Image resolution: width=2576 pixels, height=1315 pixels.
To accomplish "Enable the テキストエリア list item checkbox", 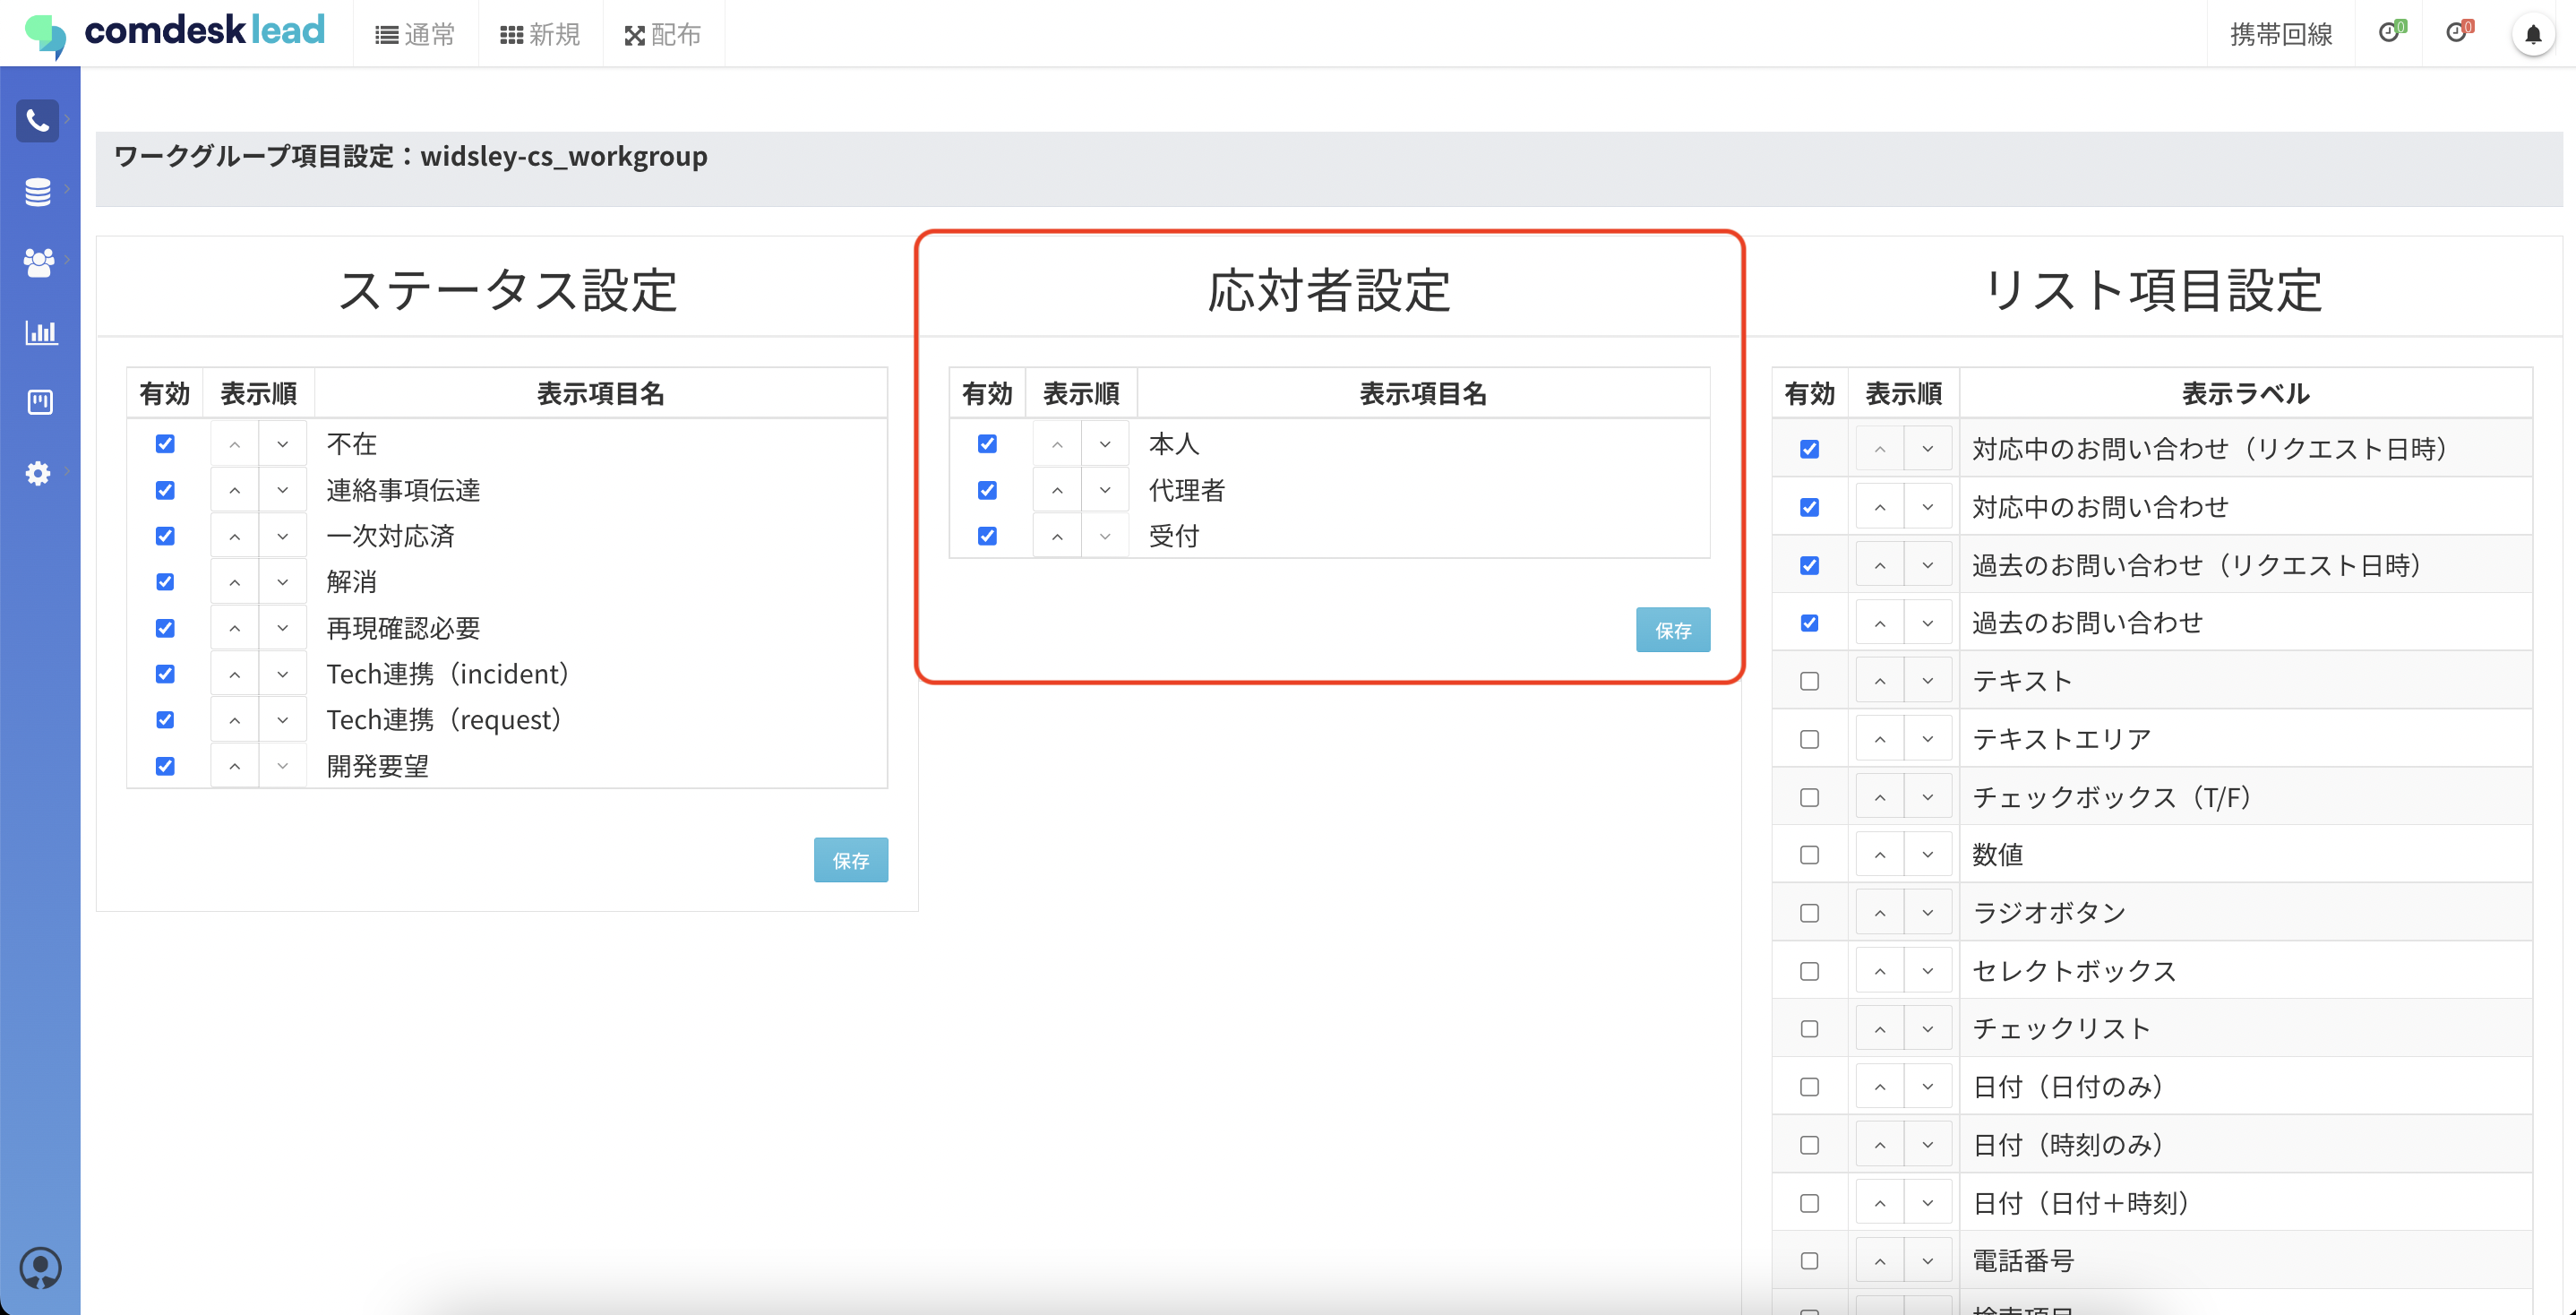I will (1809, 739).
